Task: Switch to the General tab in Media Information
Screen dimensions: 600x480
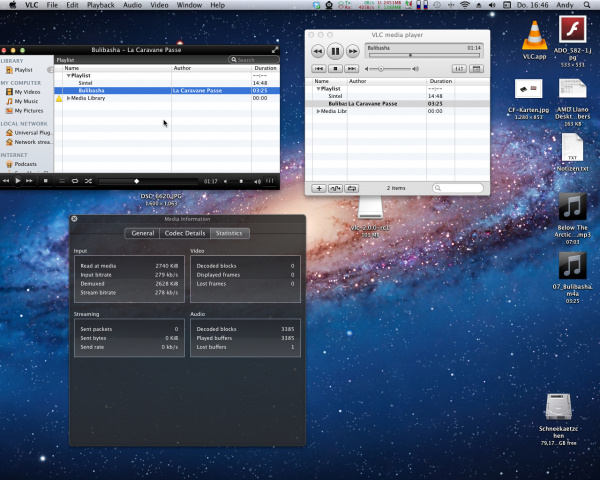Action: pos(142,233)
